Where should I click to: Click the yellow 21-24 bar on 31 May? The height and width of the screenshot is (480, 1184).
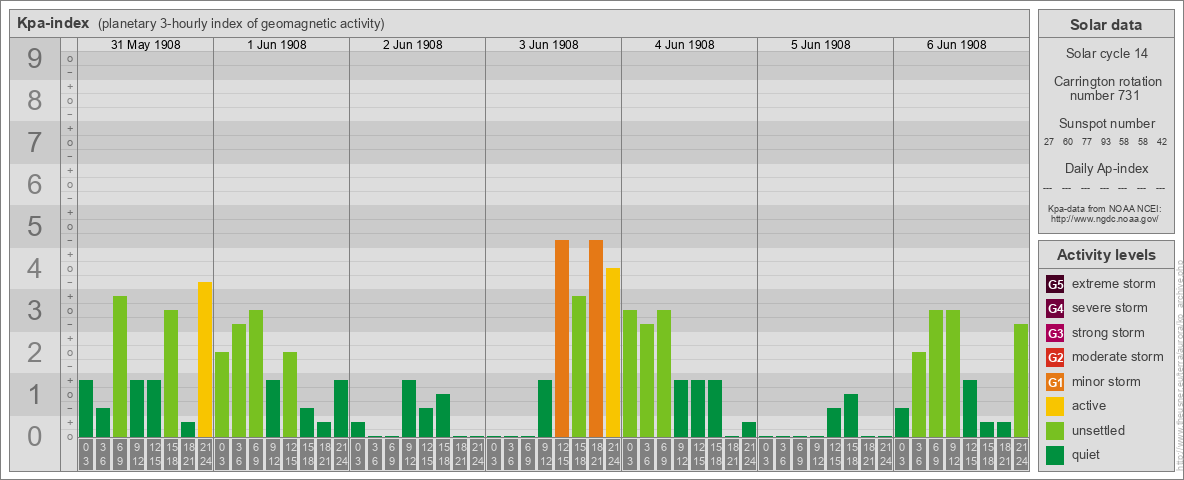click(x=205, y=359)
